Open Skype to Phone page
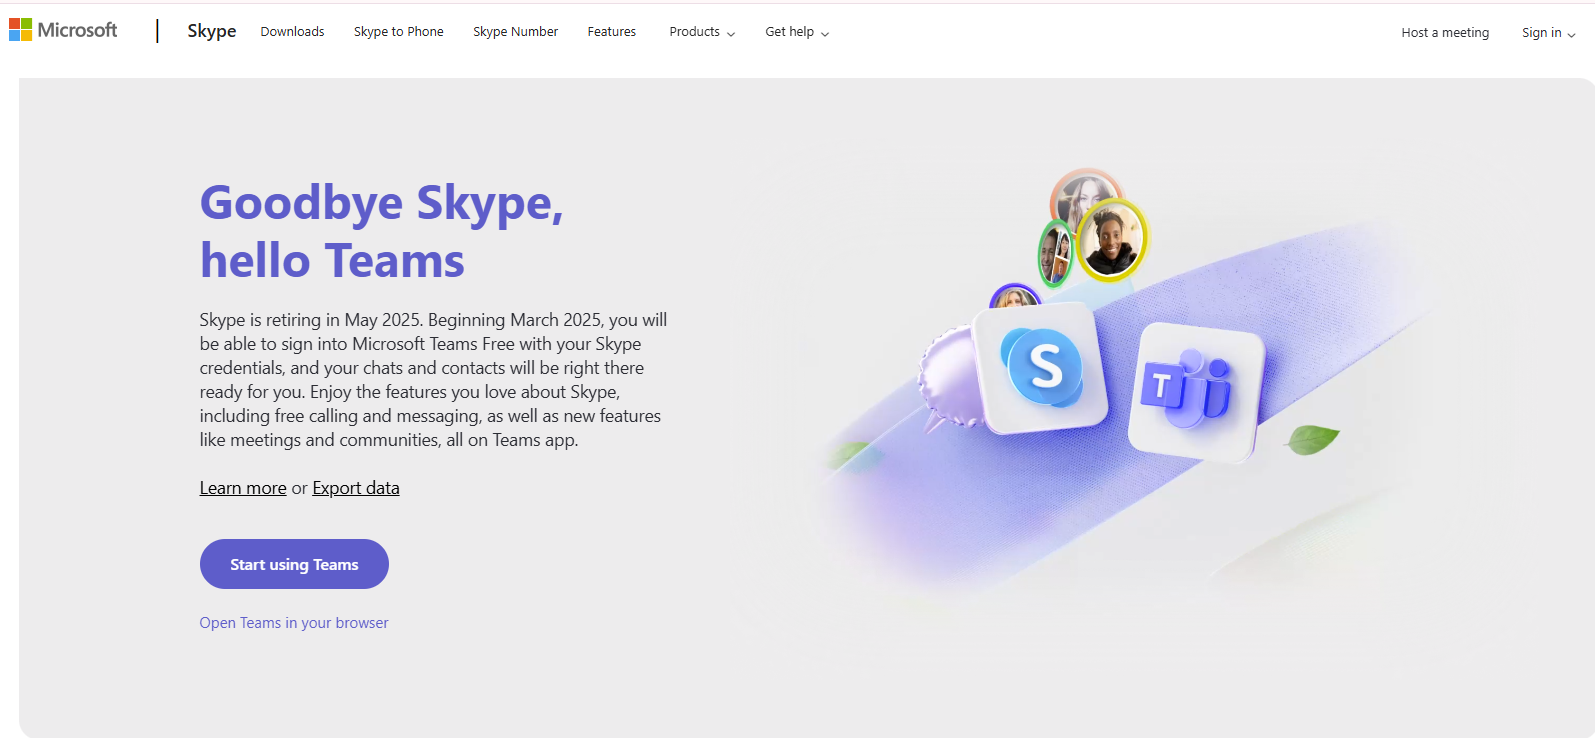This screenshot has width=1595, height=738. click(398, 32)
